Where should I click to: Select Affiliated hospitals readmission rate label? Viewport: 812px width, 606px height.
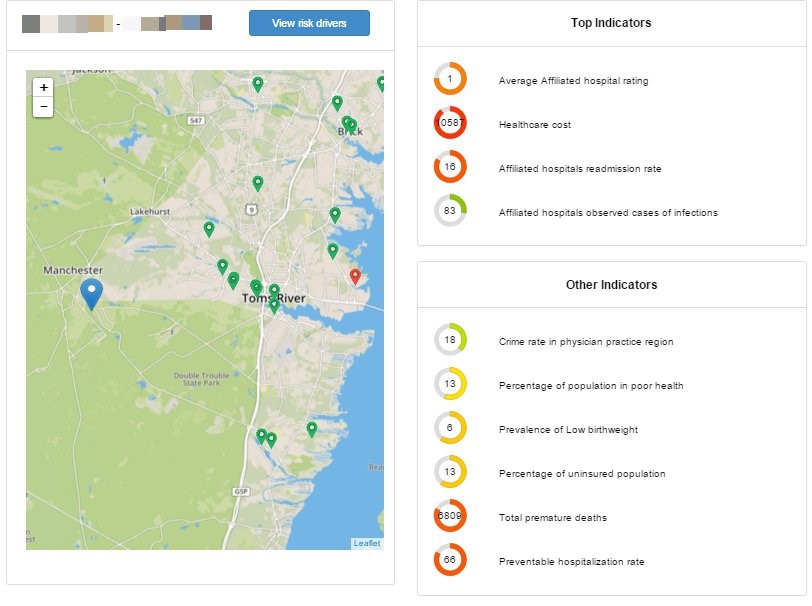[x=580, y=169]
